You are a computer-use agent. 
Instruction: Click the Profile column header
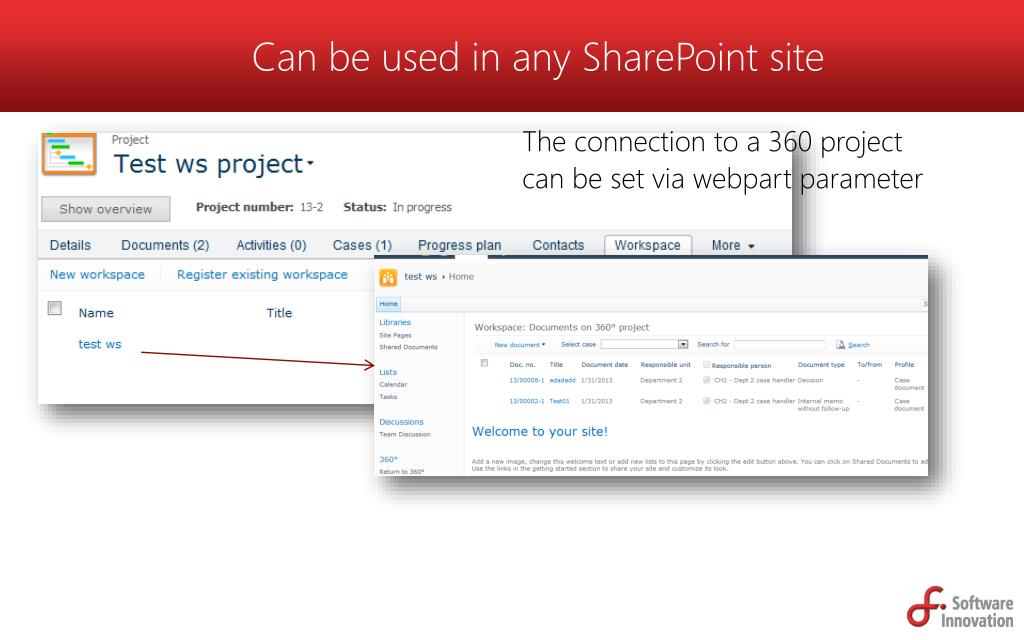coord(904,364)
